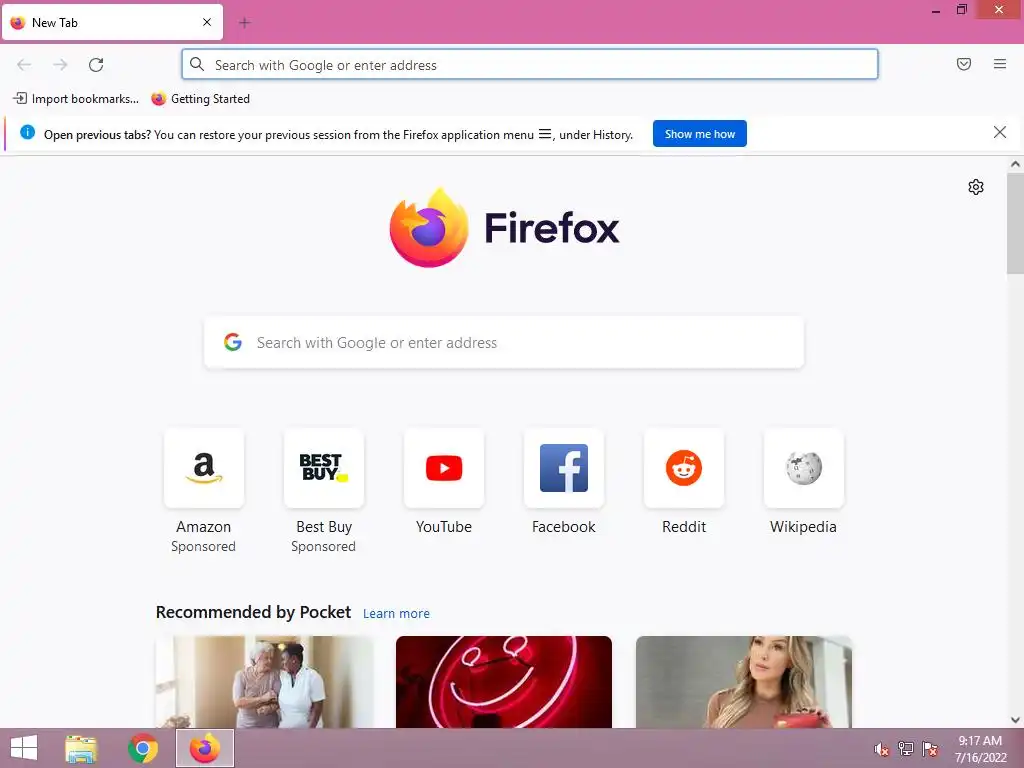Viewport: 1024px width, 768px height.
Task: Click the muted volume tray icon
Action: [882, 749]
